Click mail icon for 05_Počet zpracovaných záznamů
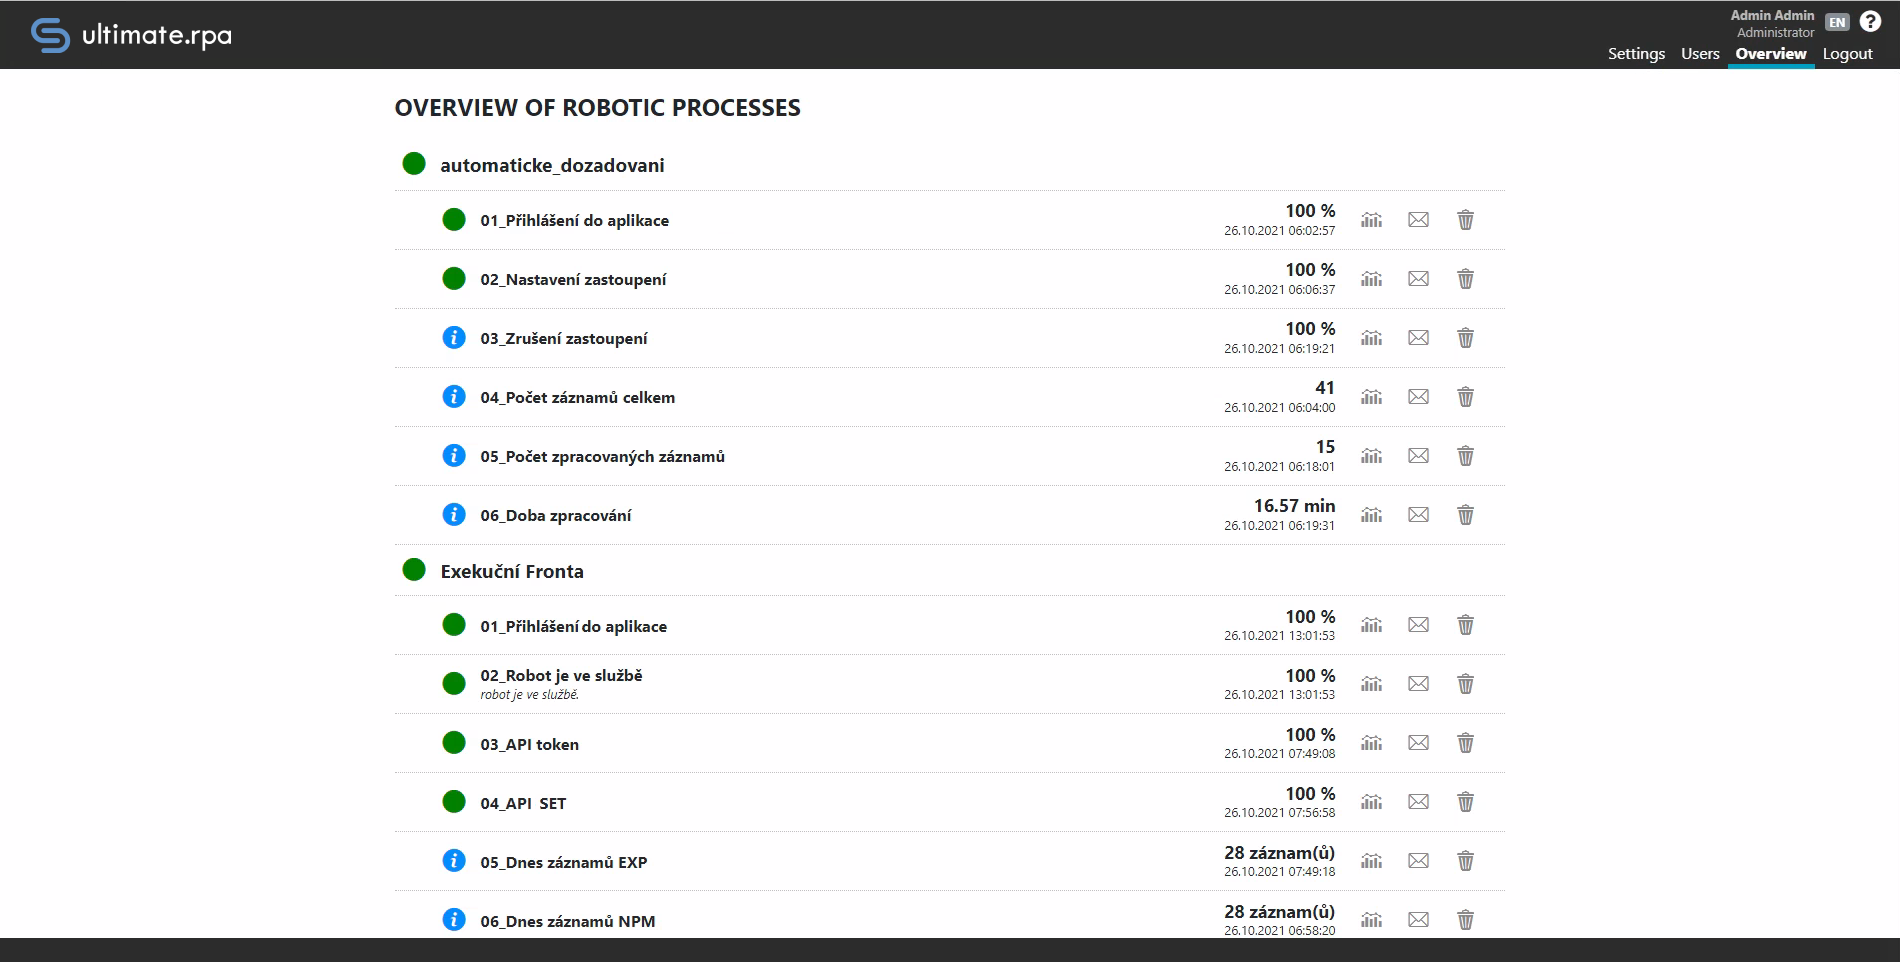The height and width of the screenshot is (962, 1900). (1418, 456)
